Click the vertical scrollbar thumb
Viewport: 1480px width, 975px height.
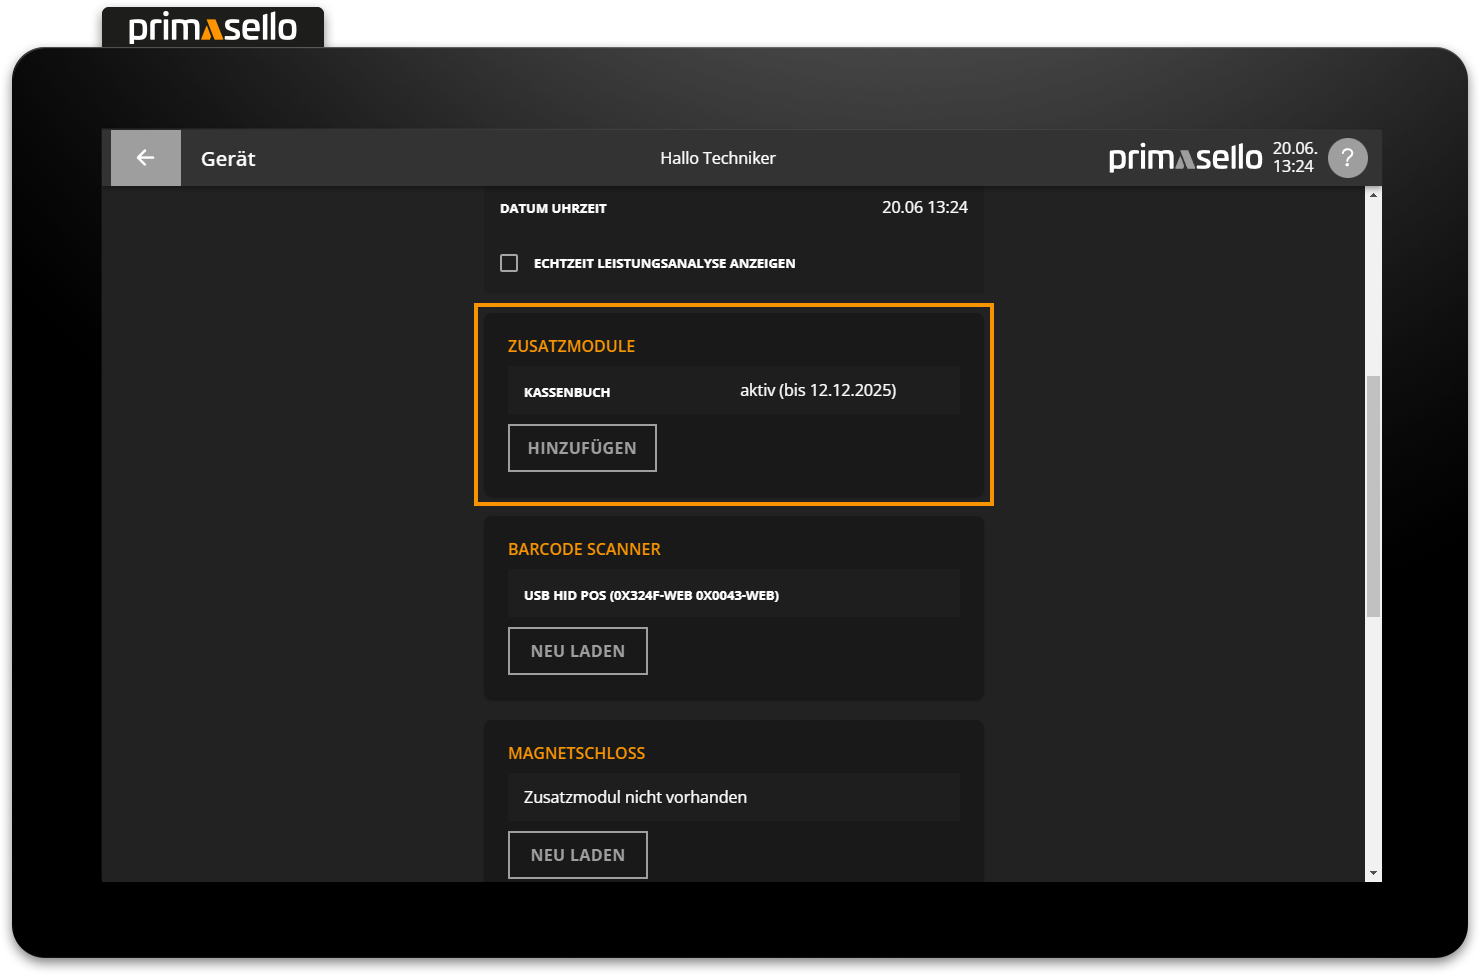[1373, 496]
